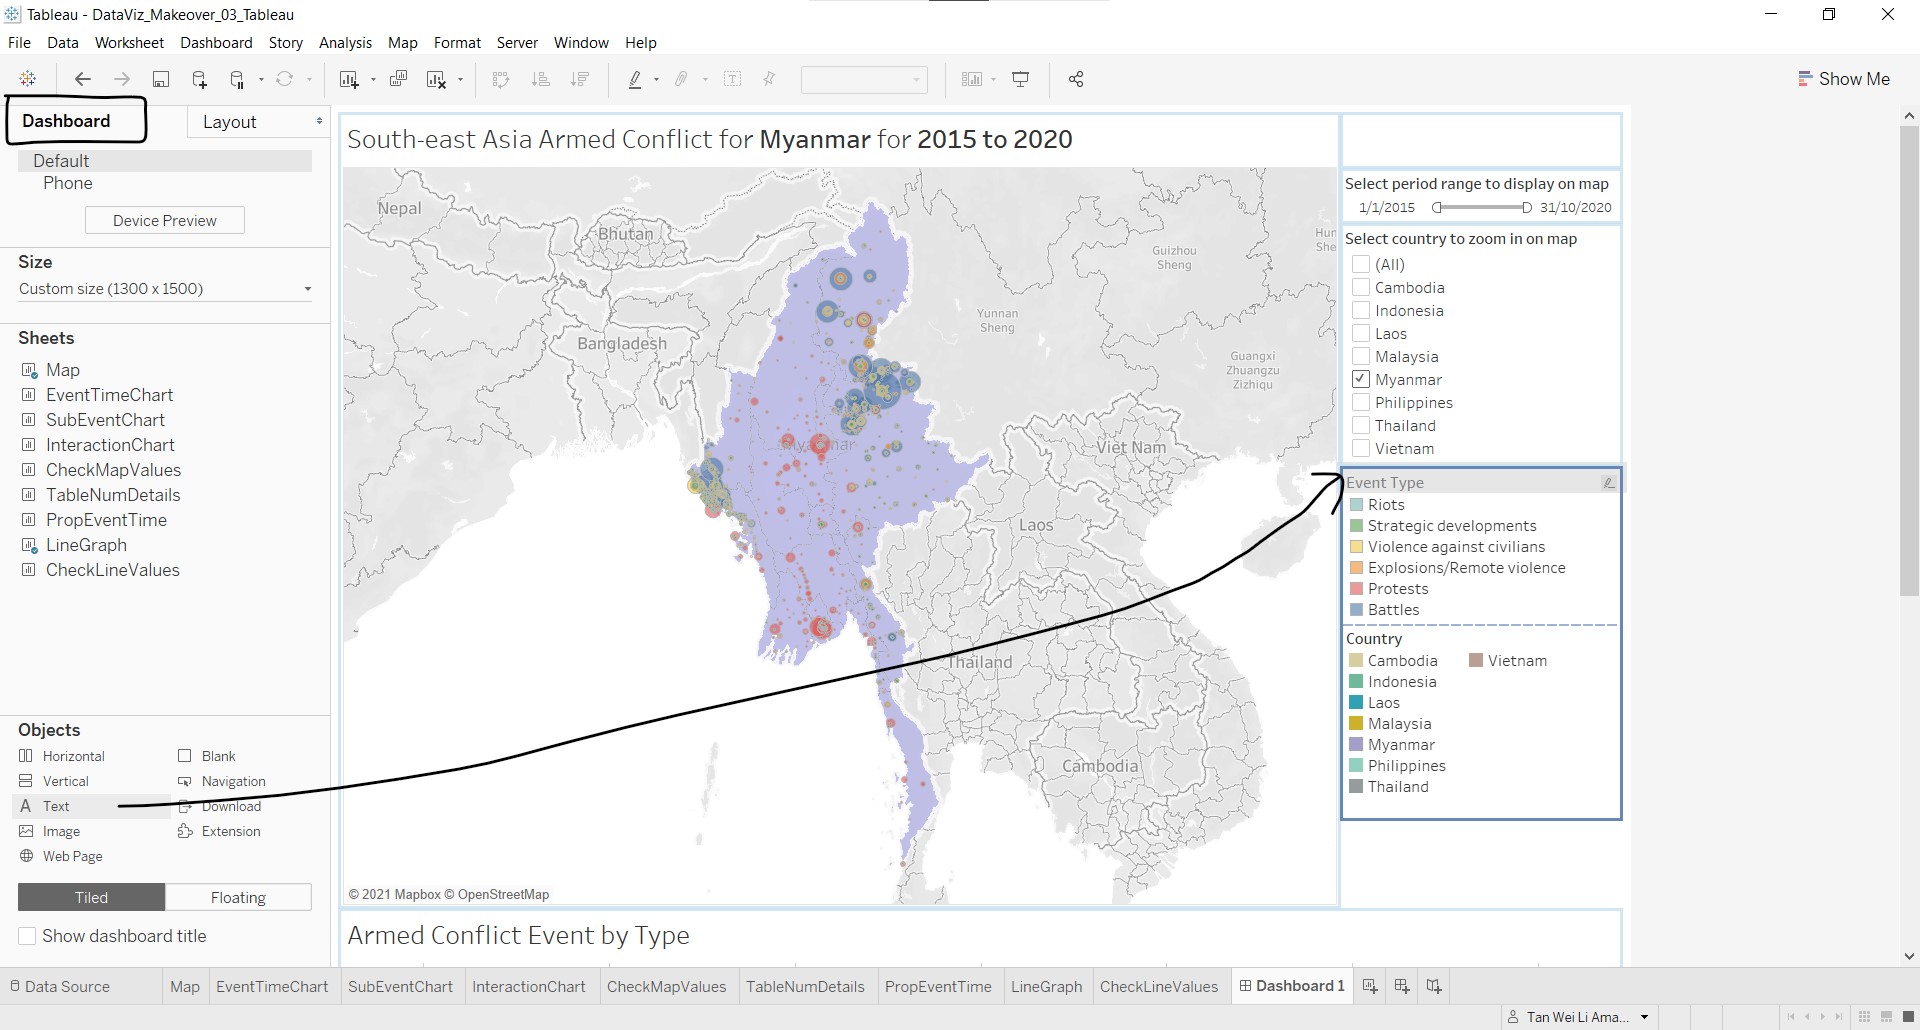Screen dimensions: 1920x1030
Task: Click the Save icon in toolbar
Action: [x=160, y=80]
